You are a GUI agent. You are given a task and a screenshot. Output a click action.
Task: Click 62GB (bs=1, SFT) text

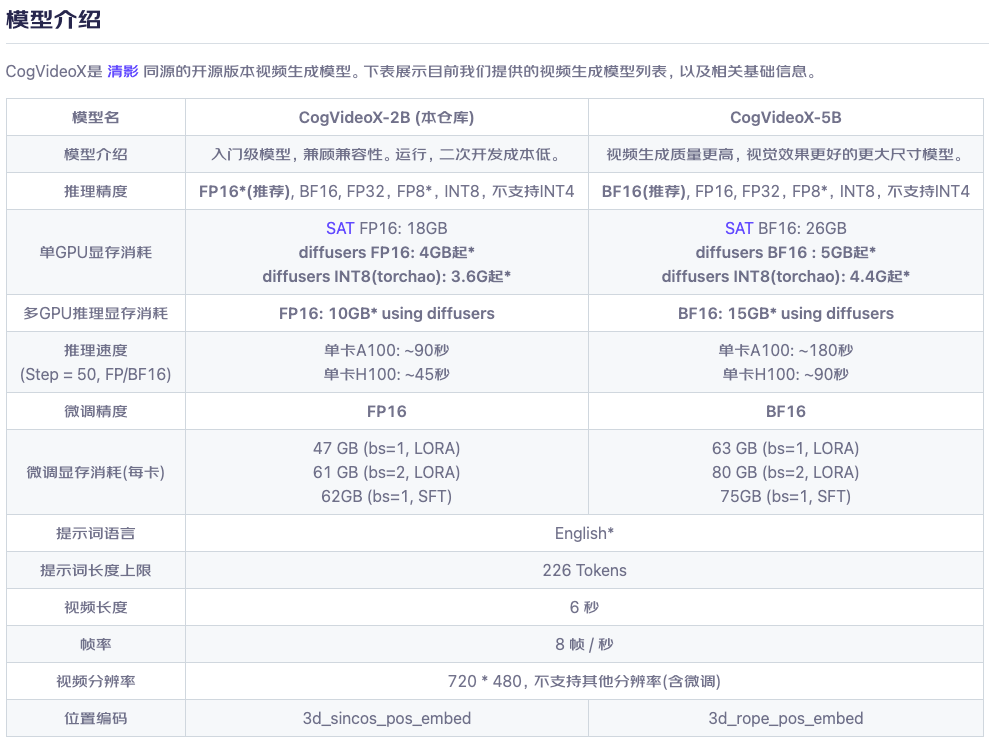(387, 496)
